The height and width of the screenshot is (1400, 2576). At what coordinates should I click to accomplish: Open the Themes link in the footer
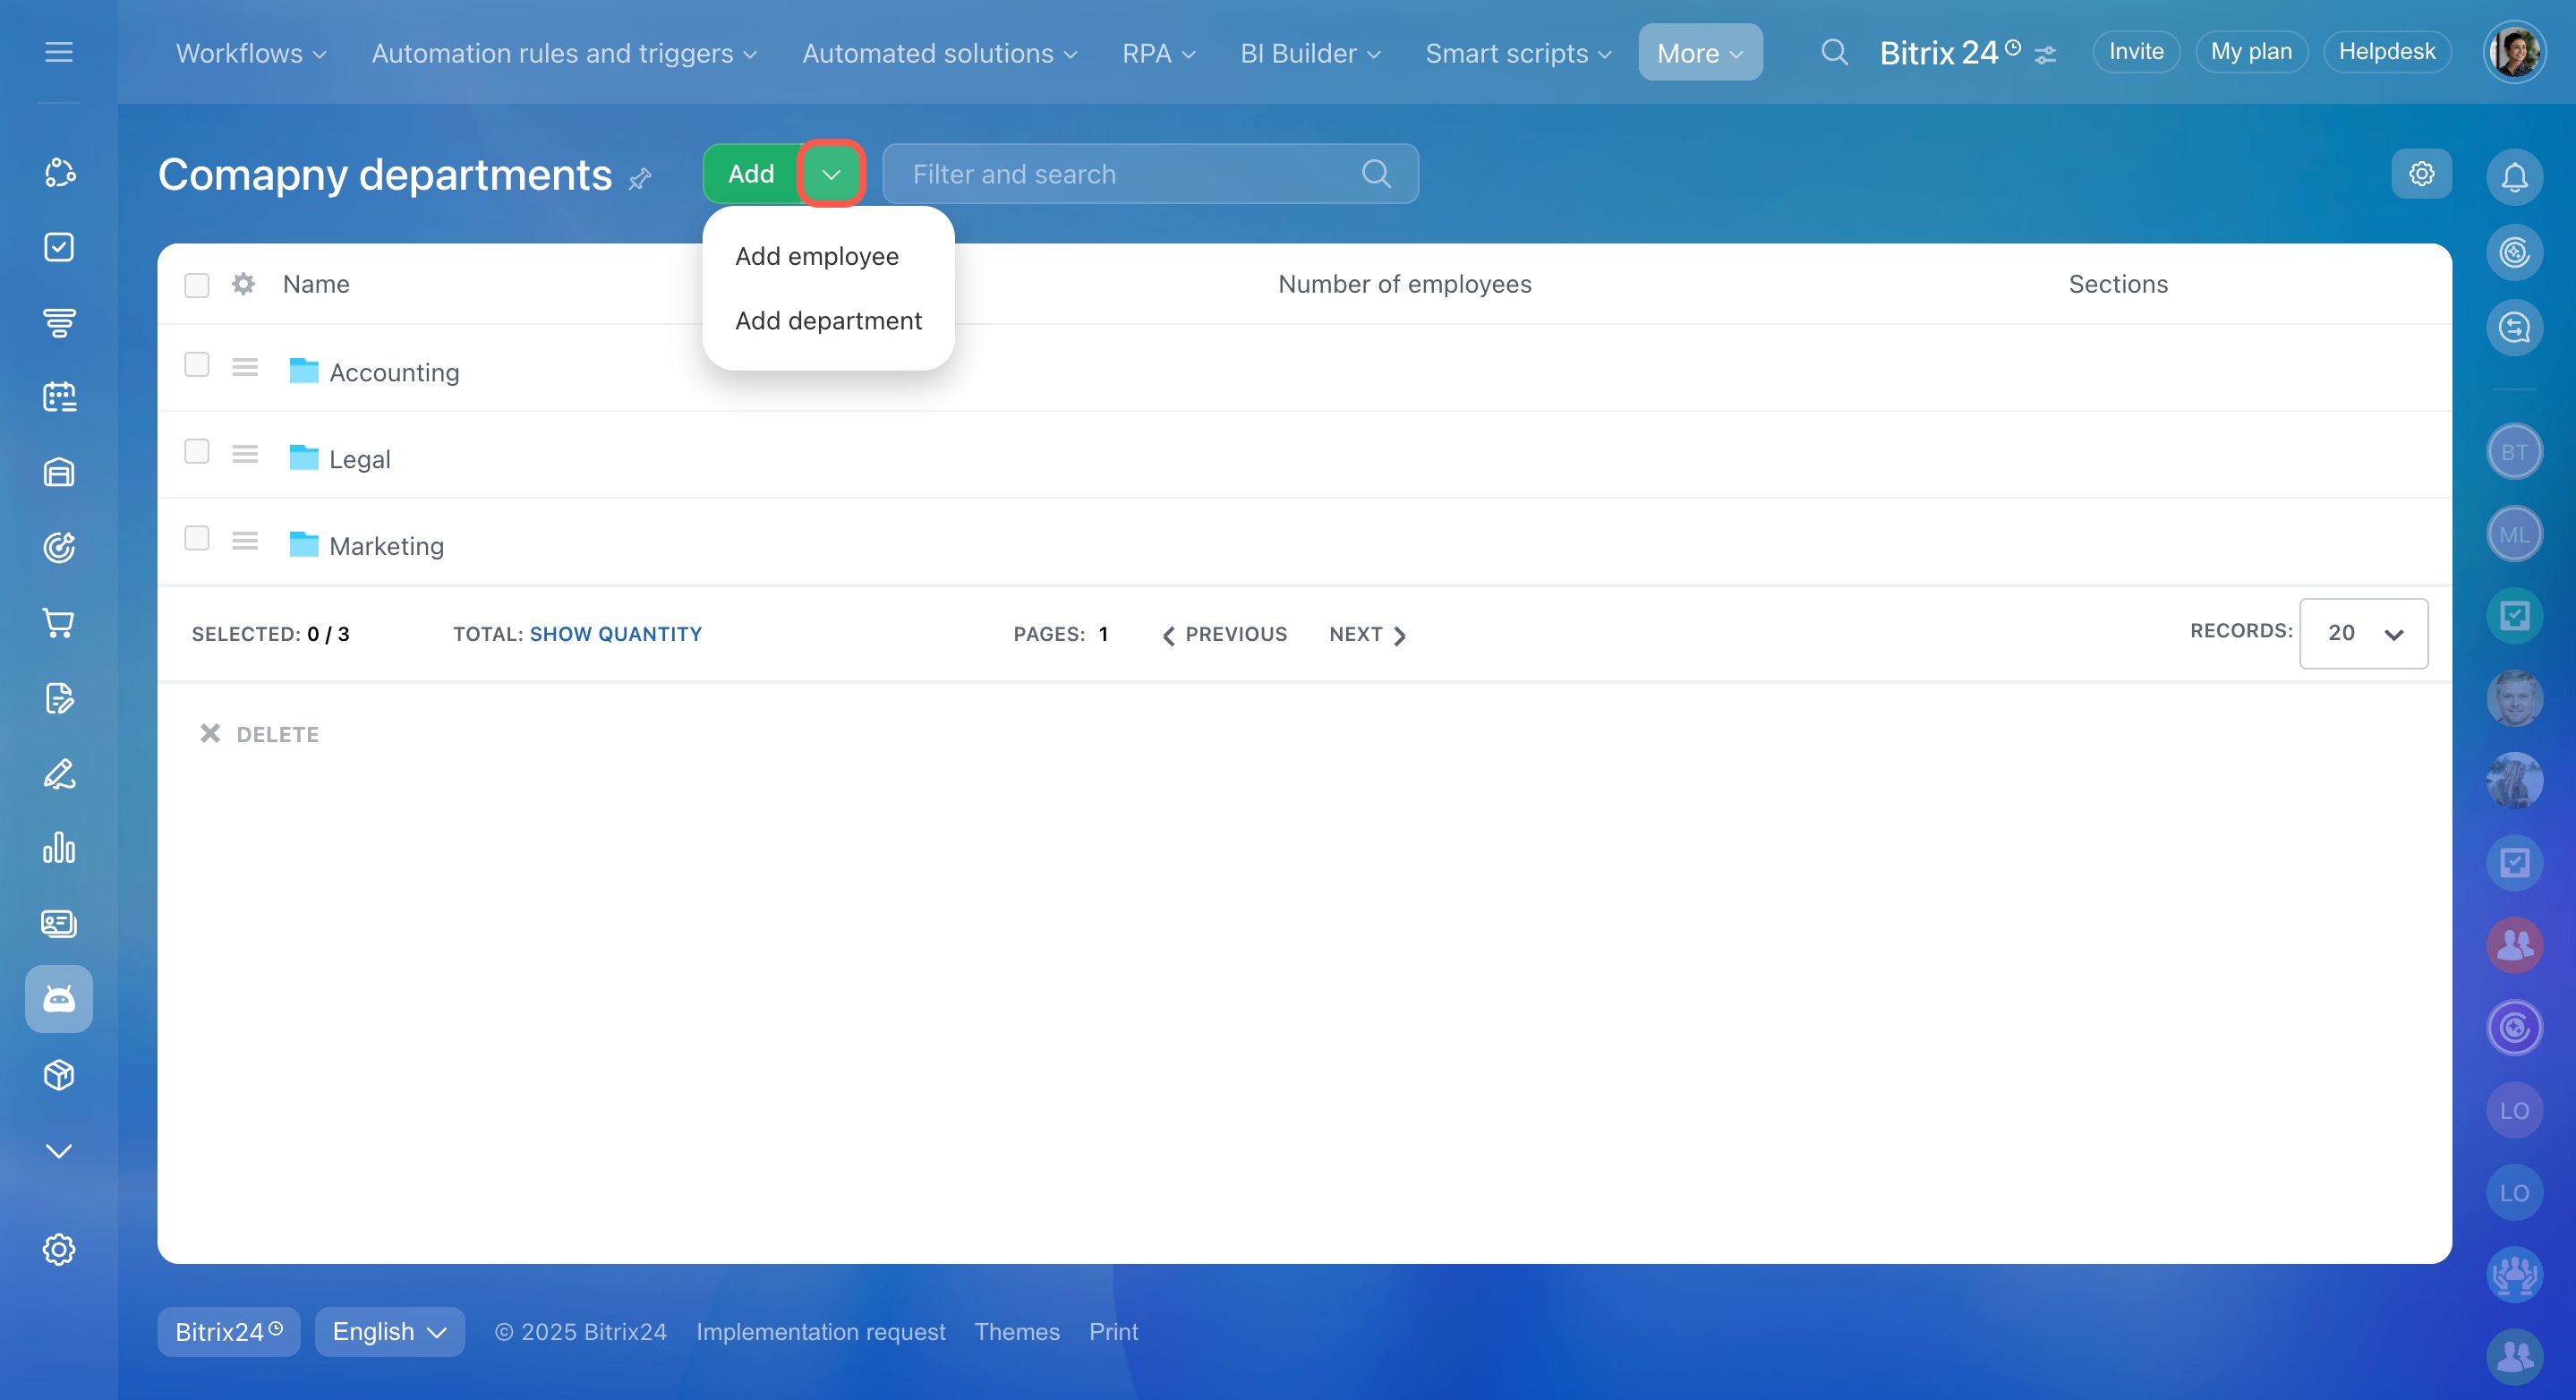point(1017,1332)
